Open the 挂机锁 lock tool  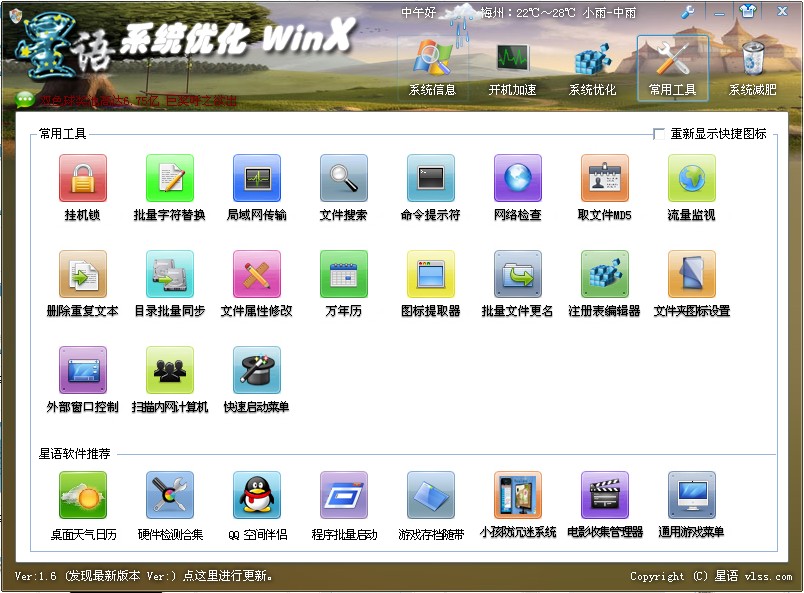click(83, 179)
